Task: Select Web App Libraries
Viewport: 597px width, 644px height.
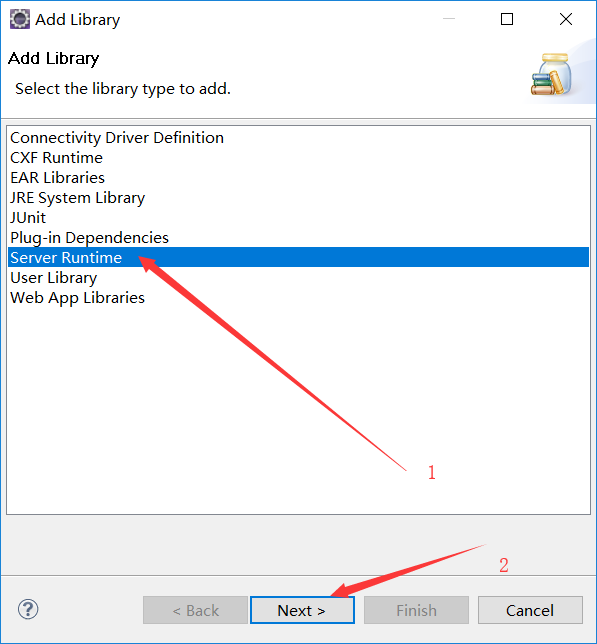Action: (x=298, y=298)
